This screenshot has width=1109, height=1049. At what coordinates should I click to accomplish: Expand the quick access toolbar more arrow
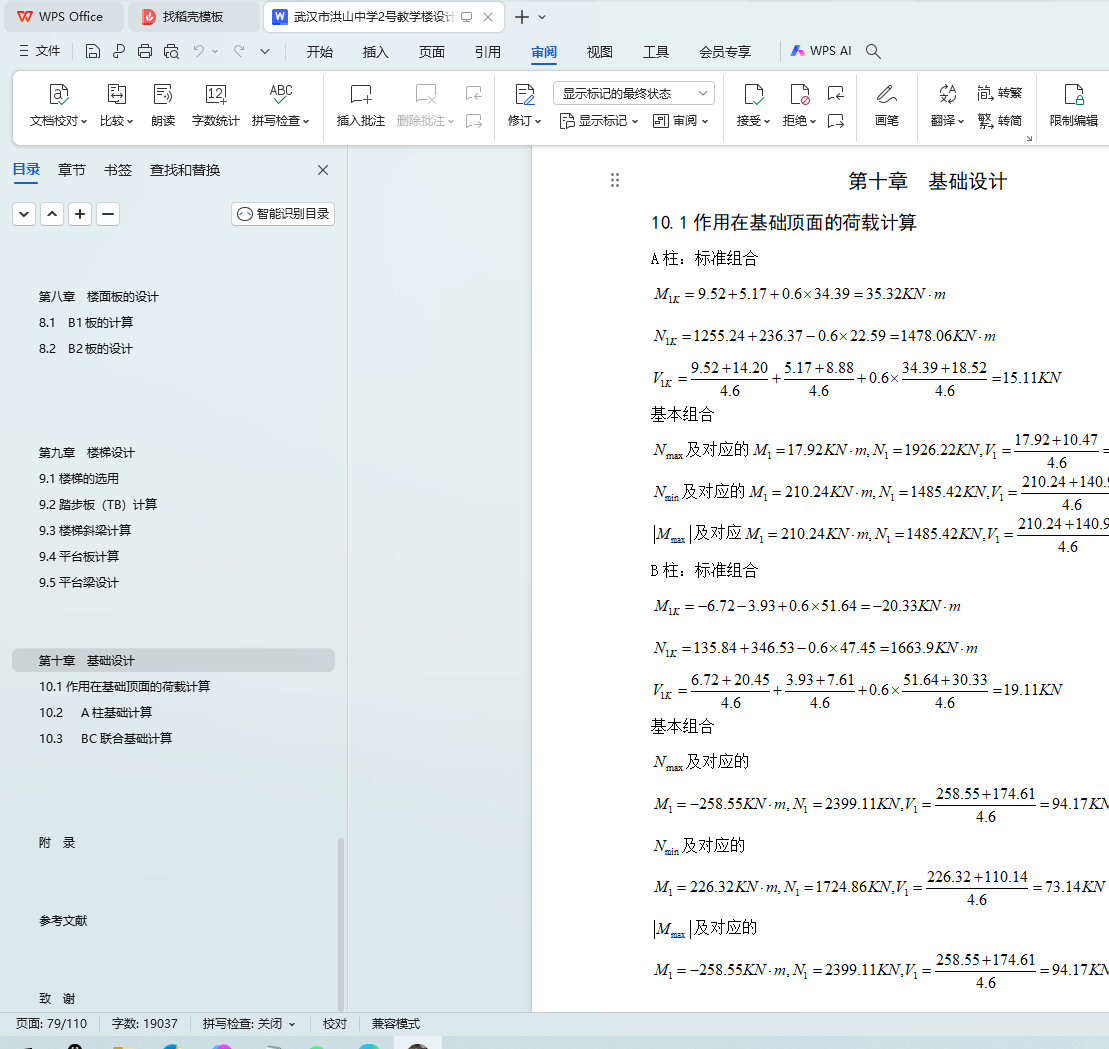tap(265, 51)
